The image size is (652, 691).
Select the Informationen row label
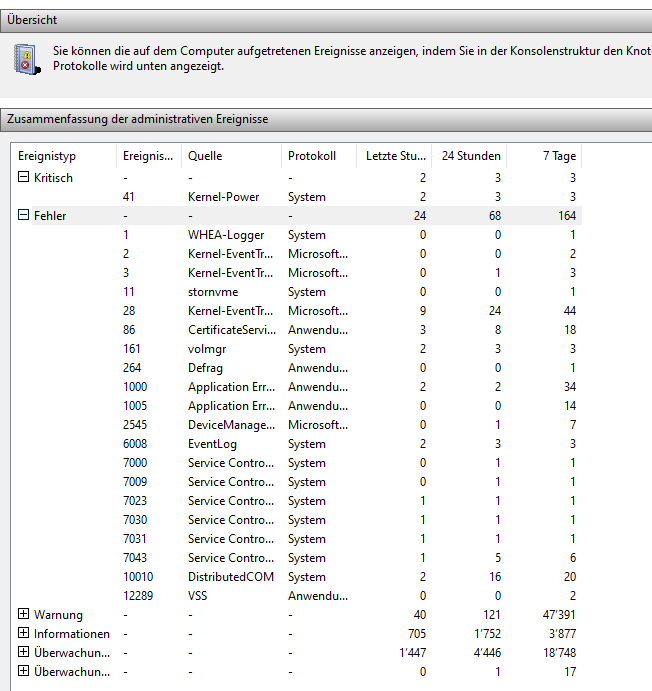coord(72,634)
